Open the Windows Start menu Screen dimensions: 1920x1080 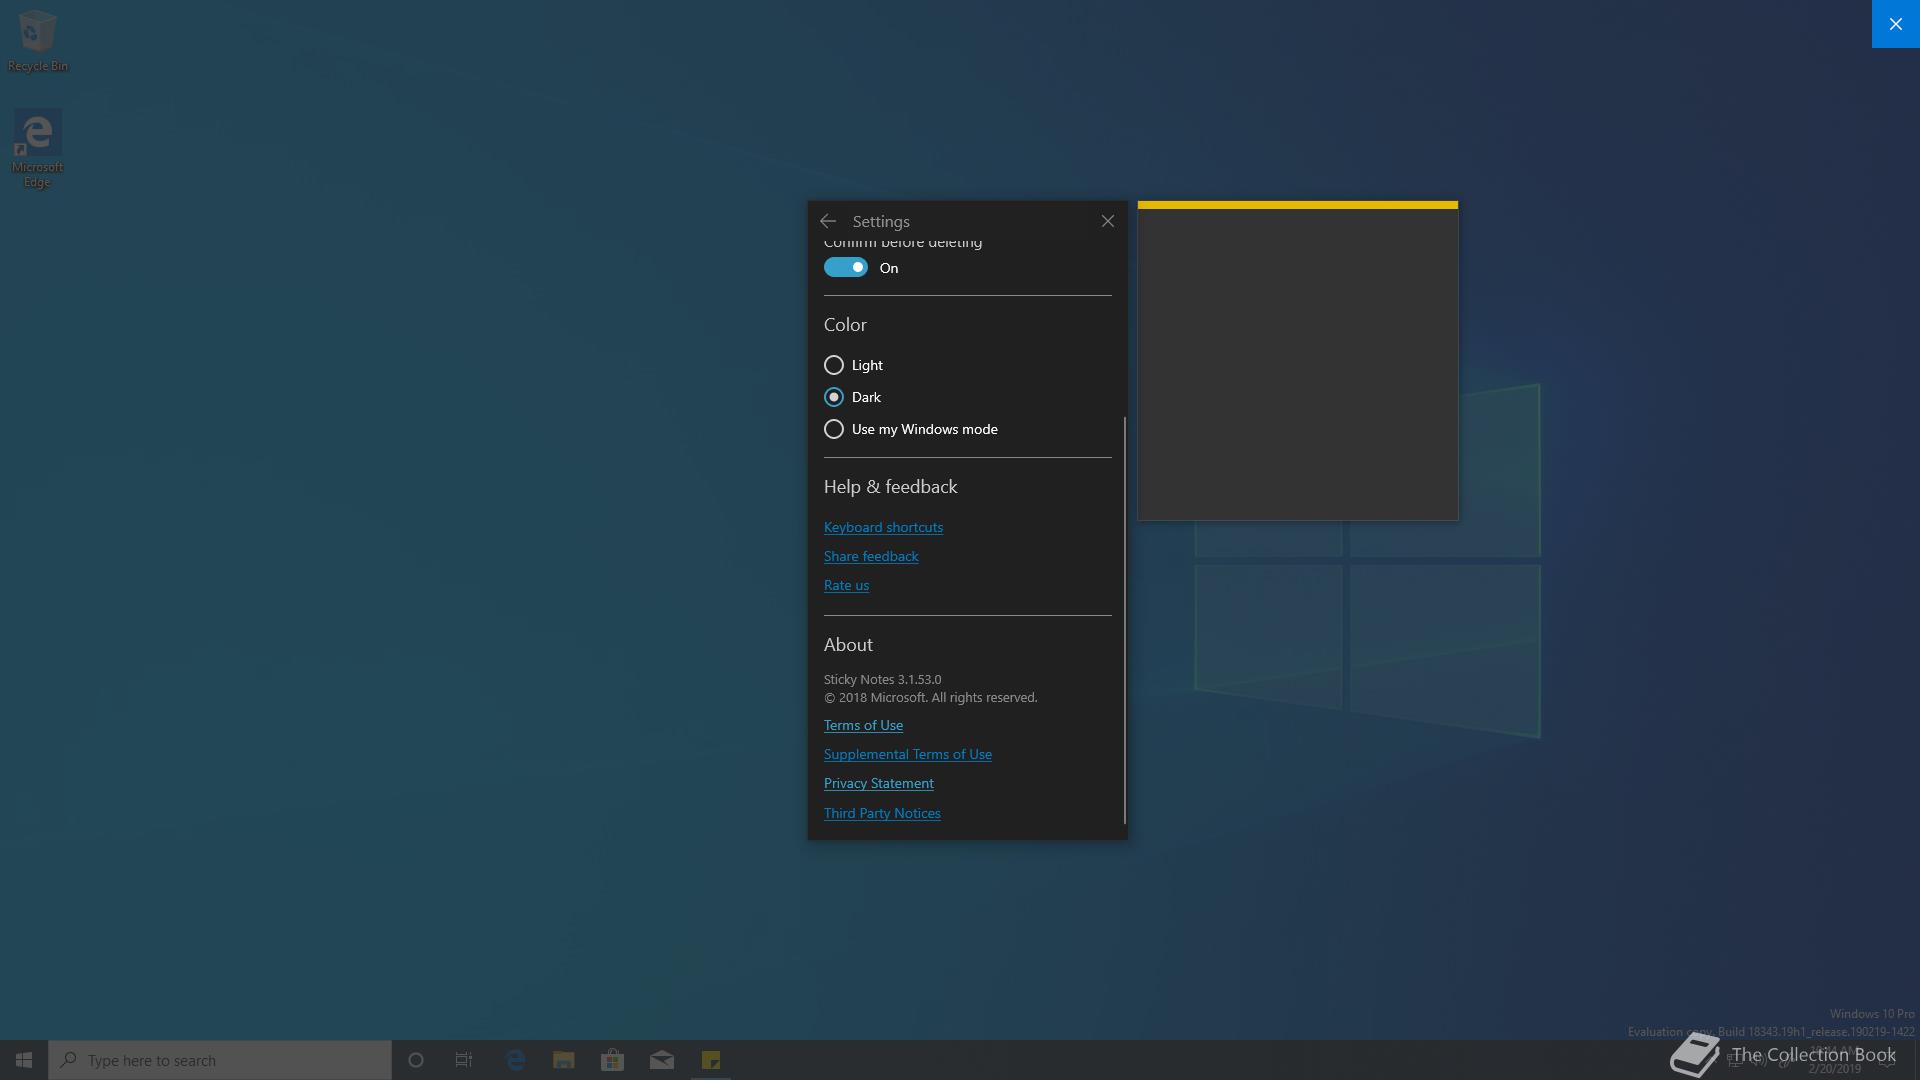pyautogui.click(x=24, y=1060)
